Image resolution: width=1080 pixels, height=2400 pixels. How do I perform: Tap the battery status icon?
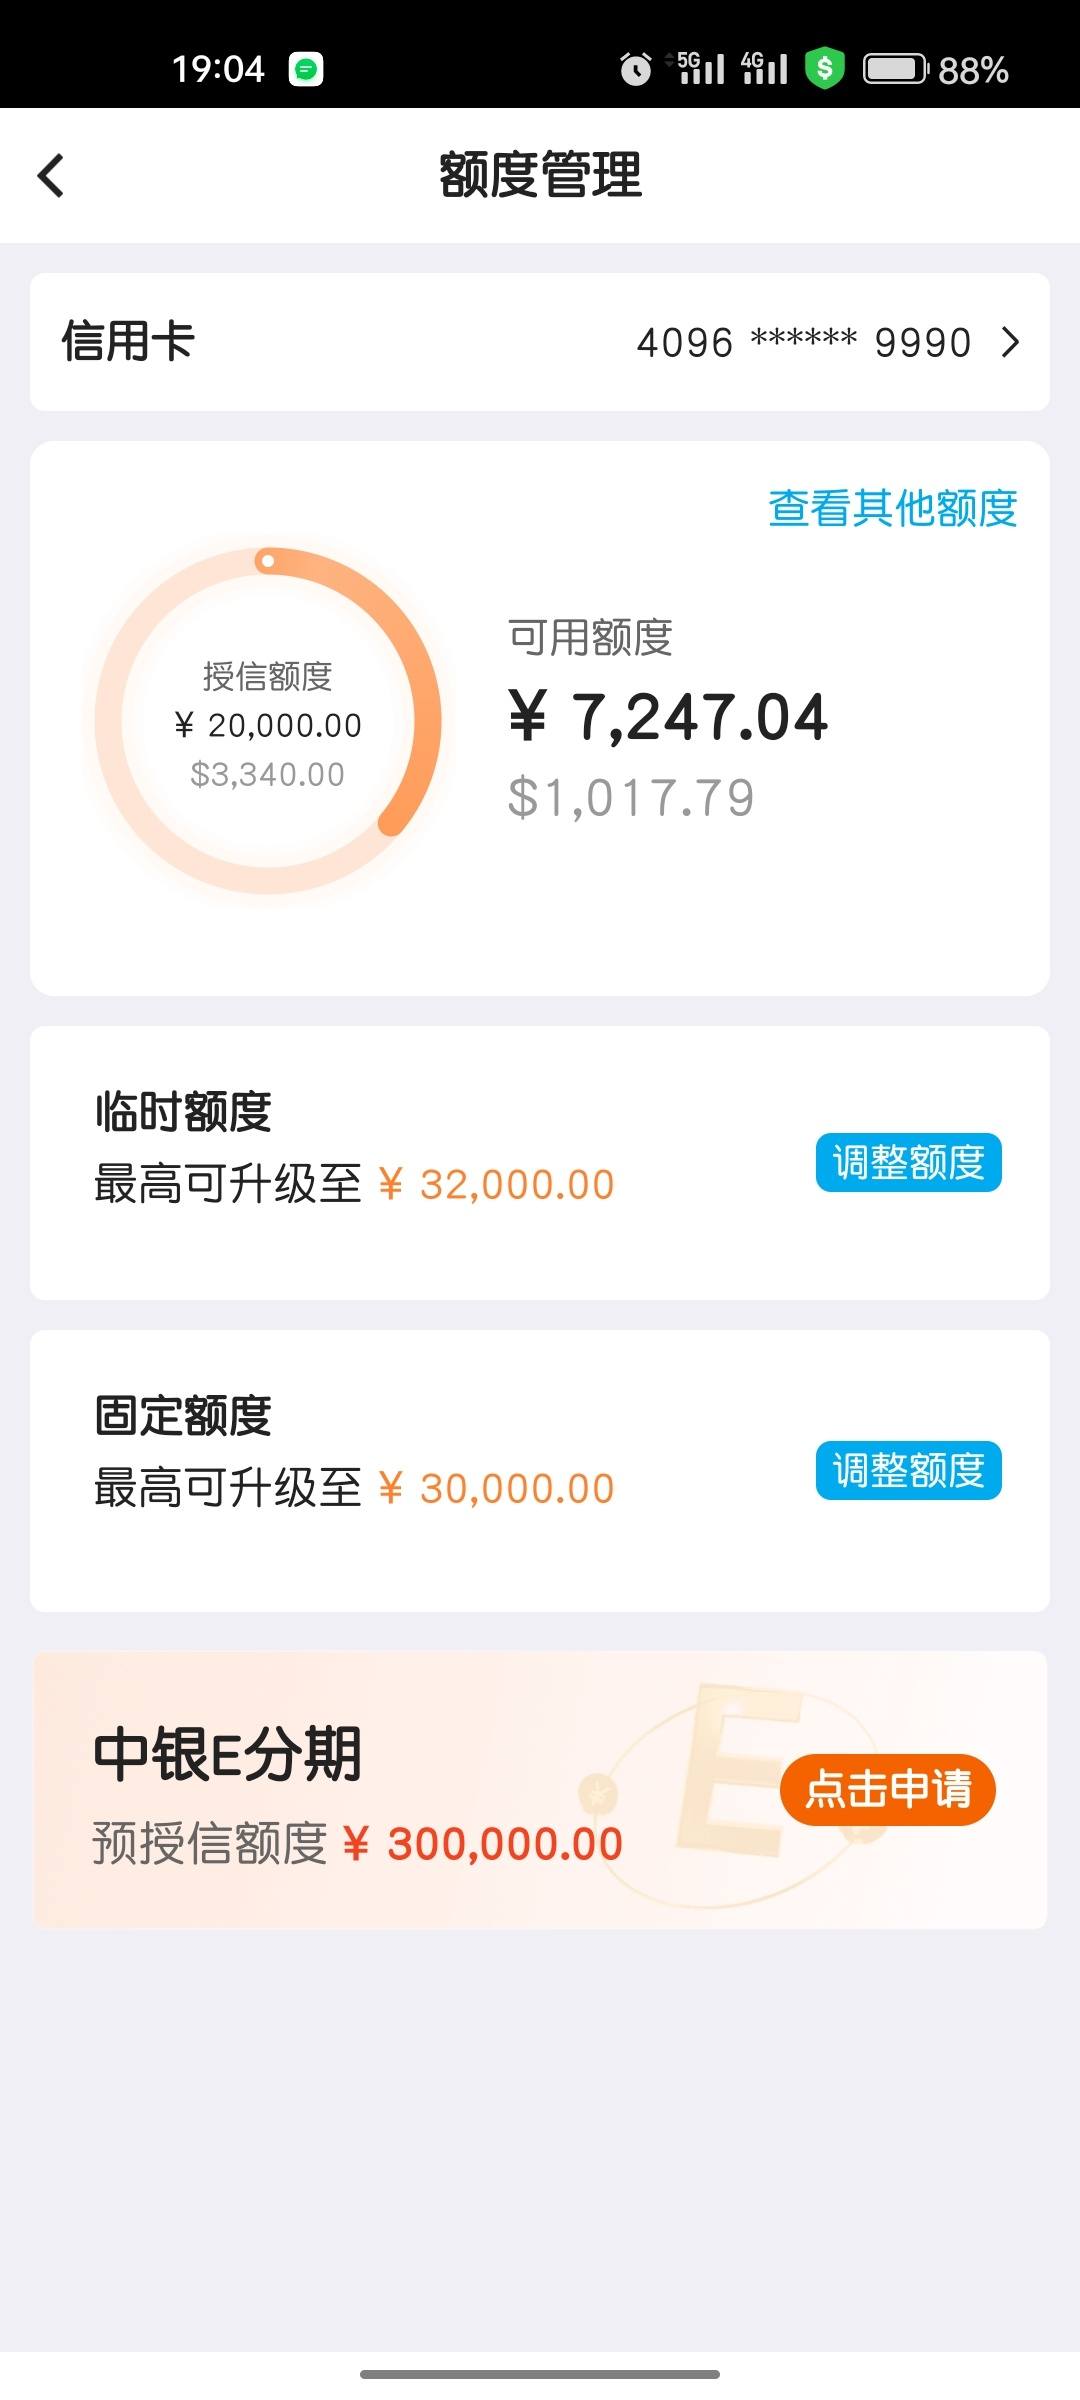[x=896, y=69]
